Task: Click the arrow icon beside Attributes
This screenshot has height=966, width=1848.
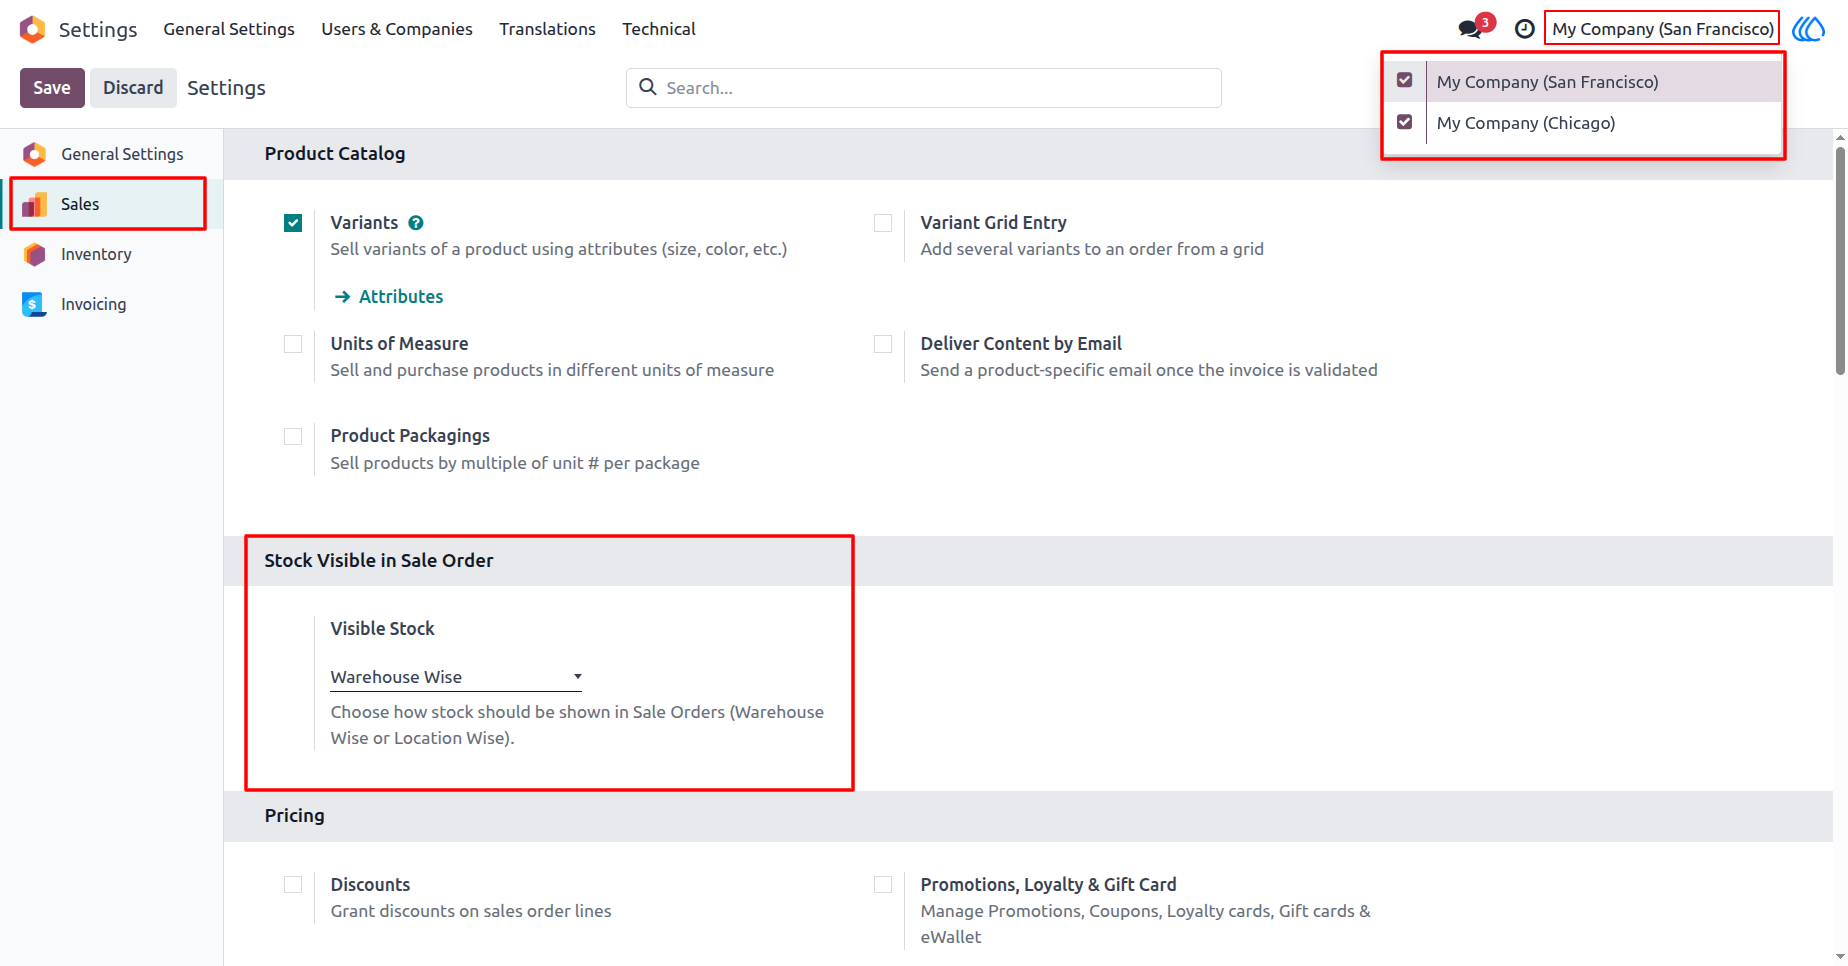Action: click(x=342, y=297)
